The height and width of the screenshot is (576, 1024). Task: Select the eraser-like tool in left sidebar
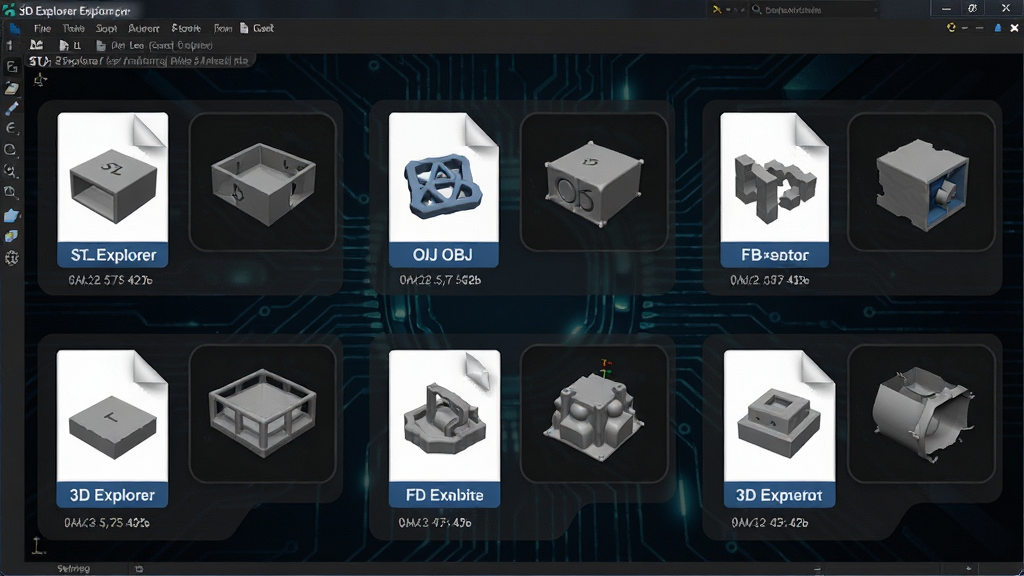coord(11,88)
